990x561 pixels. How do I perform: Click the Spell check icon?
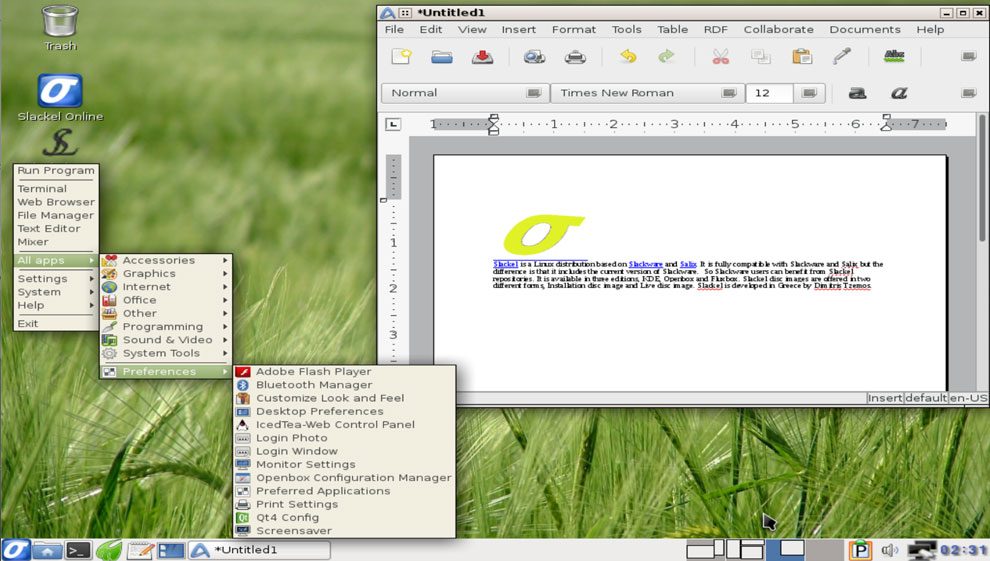[x=895, y=57]
